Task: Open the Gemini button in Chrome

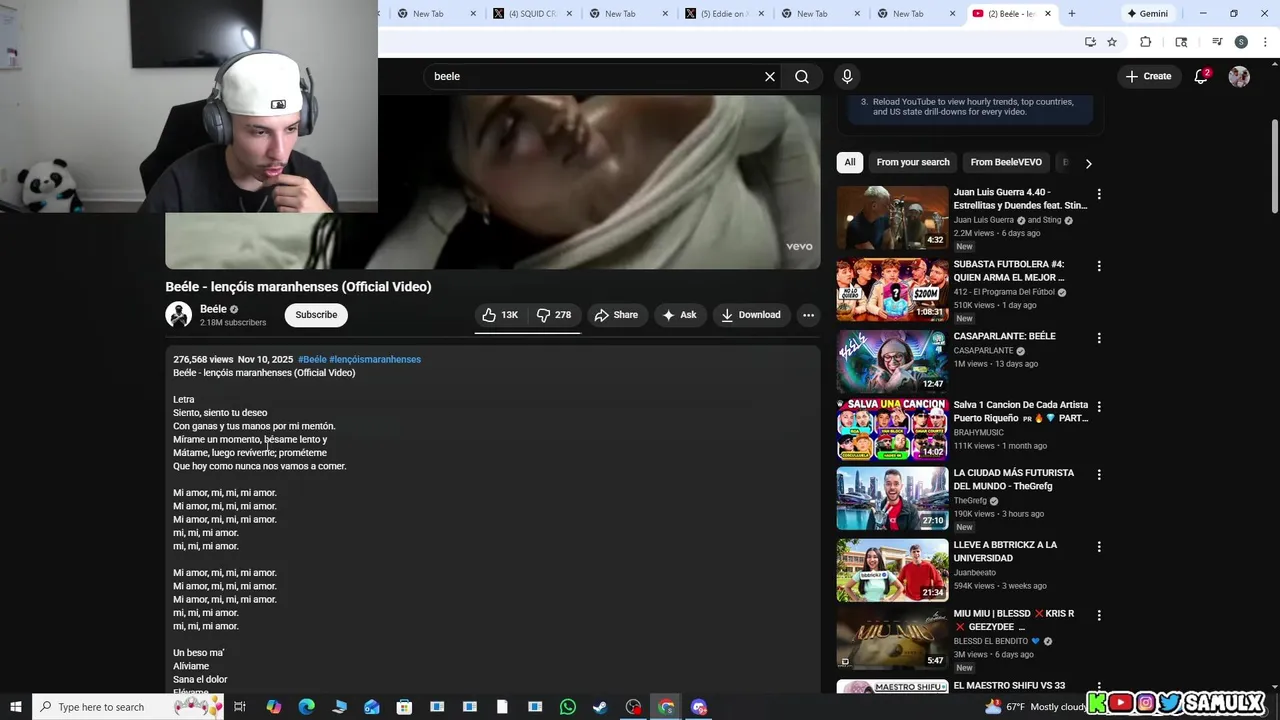Action: click(x=1146, y=14)
